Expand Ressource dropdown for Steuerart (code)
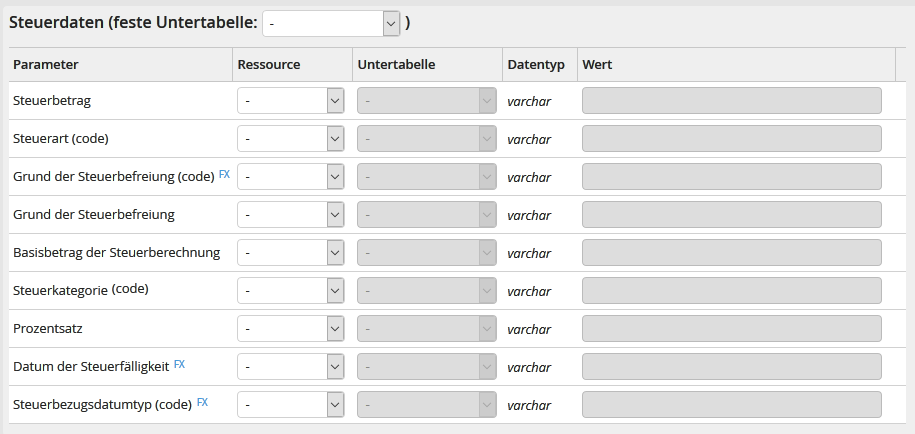This screenshot has width=915, height=434. (x=290, y=139)
